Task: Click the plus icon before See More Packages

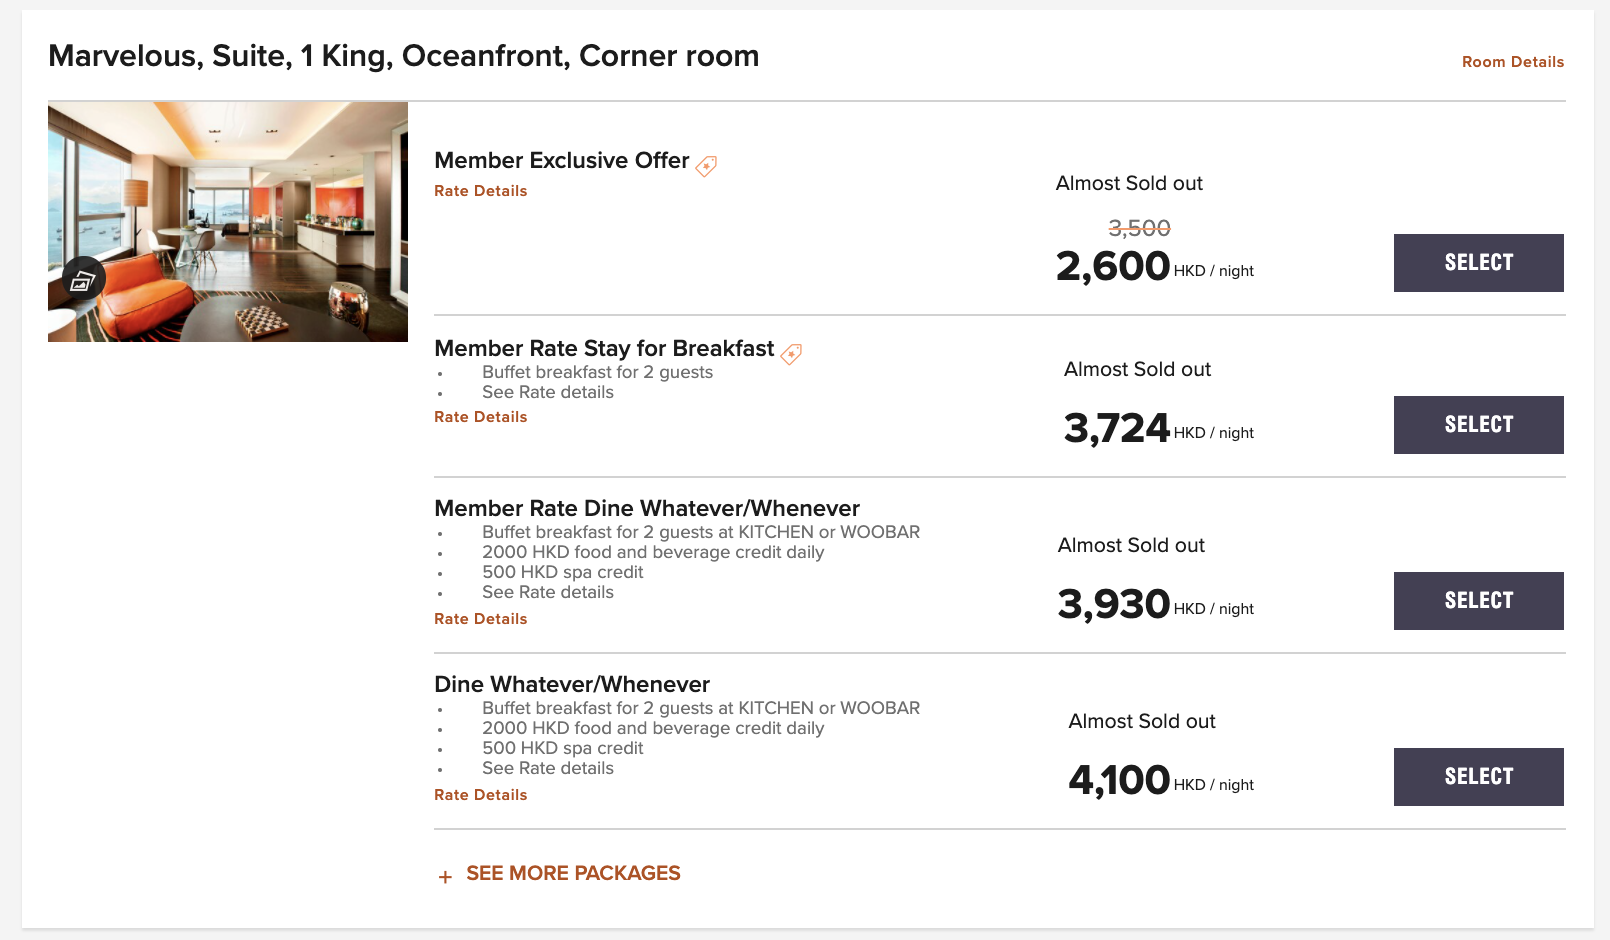Action: (445, 877)
